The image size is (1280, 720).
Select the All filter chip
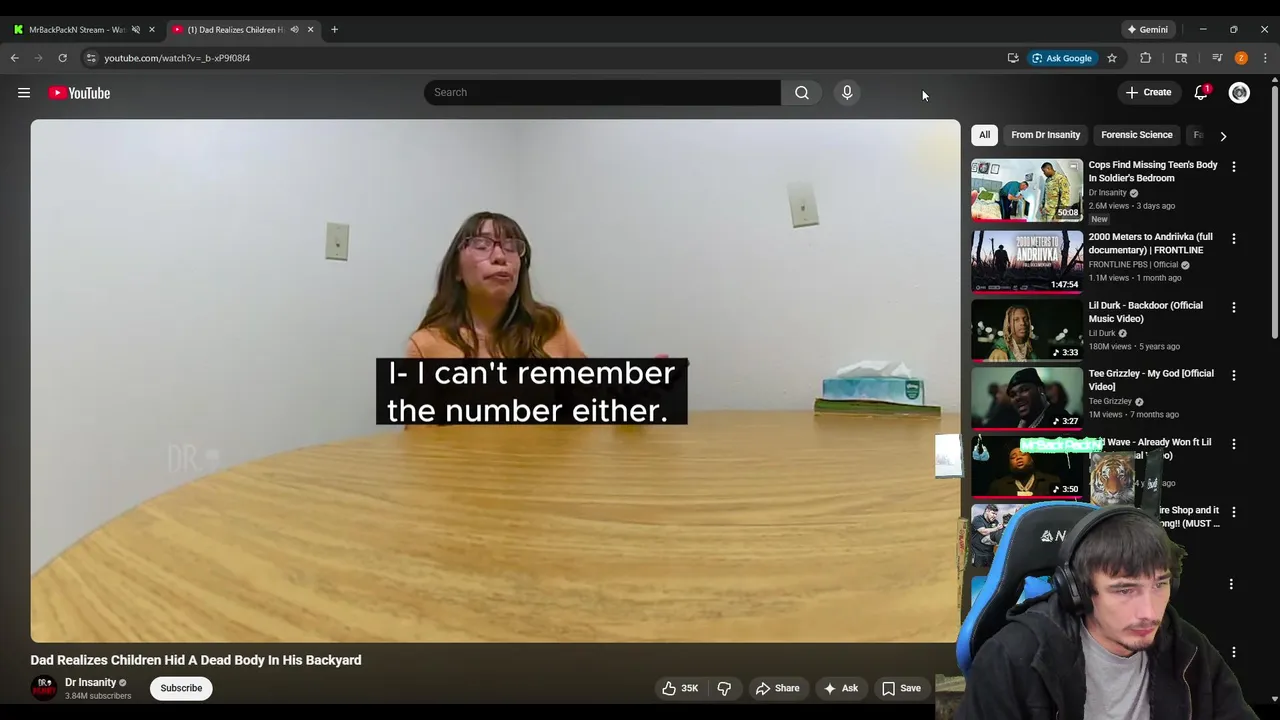[x=984, y=135]
